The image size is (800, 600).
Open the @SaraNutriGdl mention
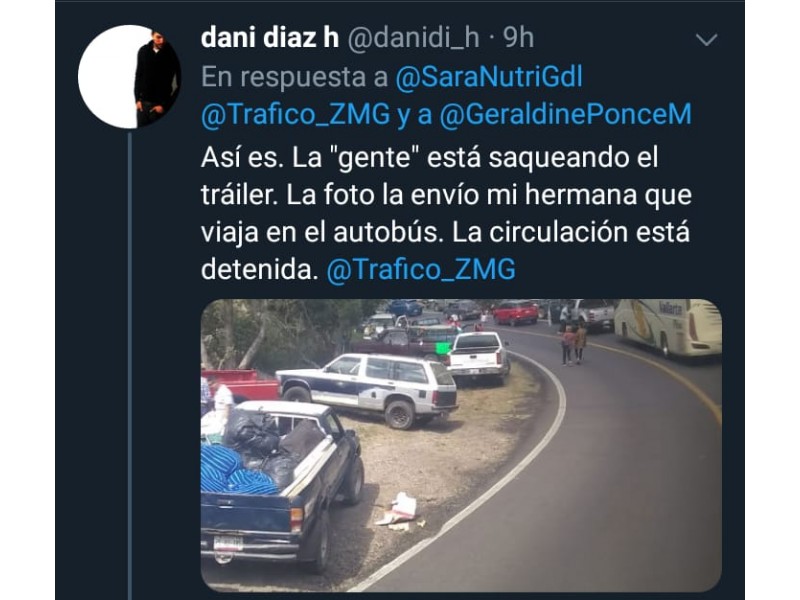click(x=489, y=77)
